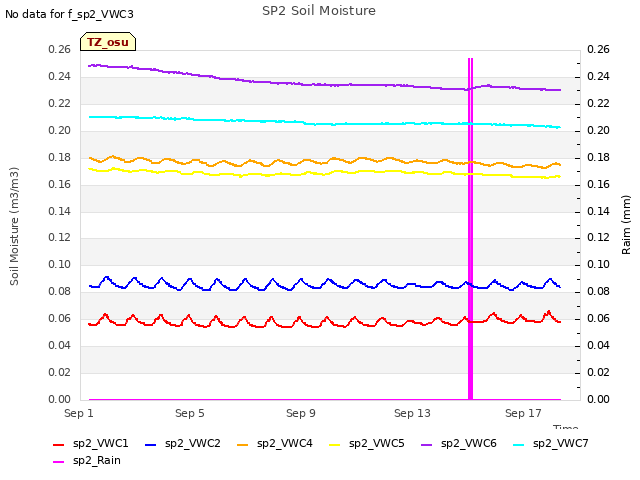This screenshot has width=640, height=480.
Task: Toggle sp2_VWC6 series in the legend
Action: tap(459, 443)
